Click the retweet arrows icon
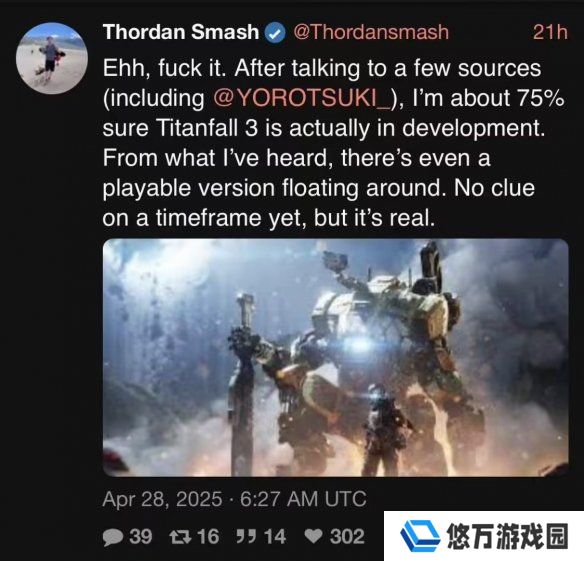The height and width of the screenshot is (561, 584). point(180,537)
